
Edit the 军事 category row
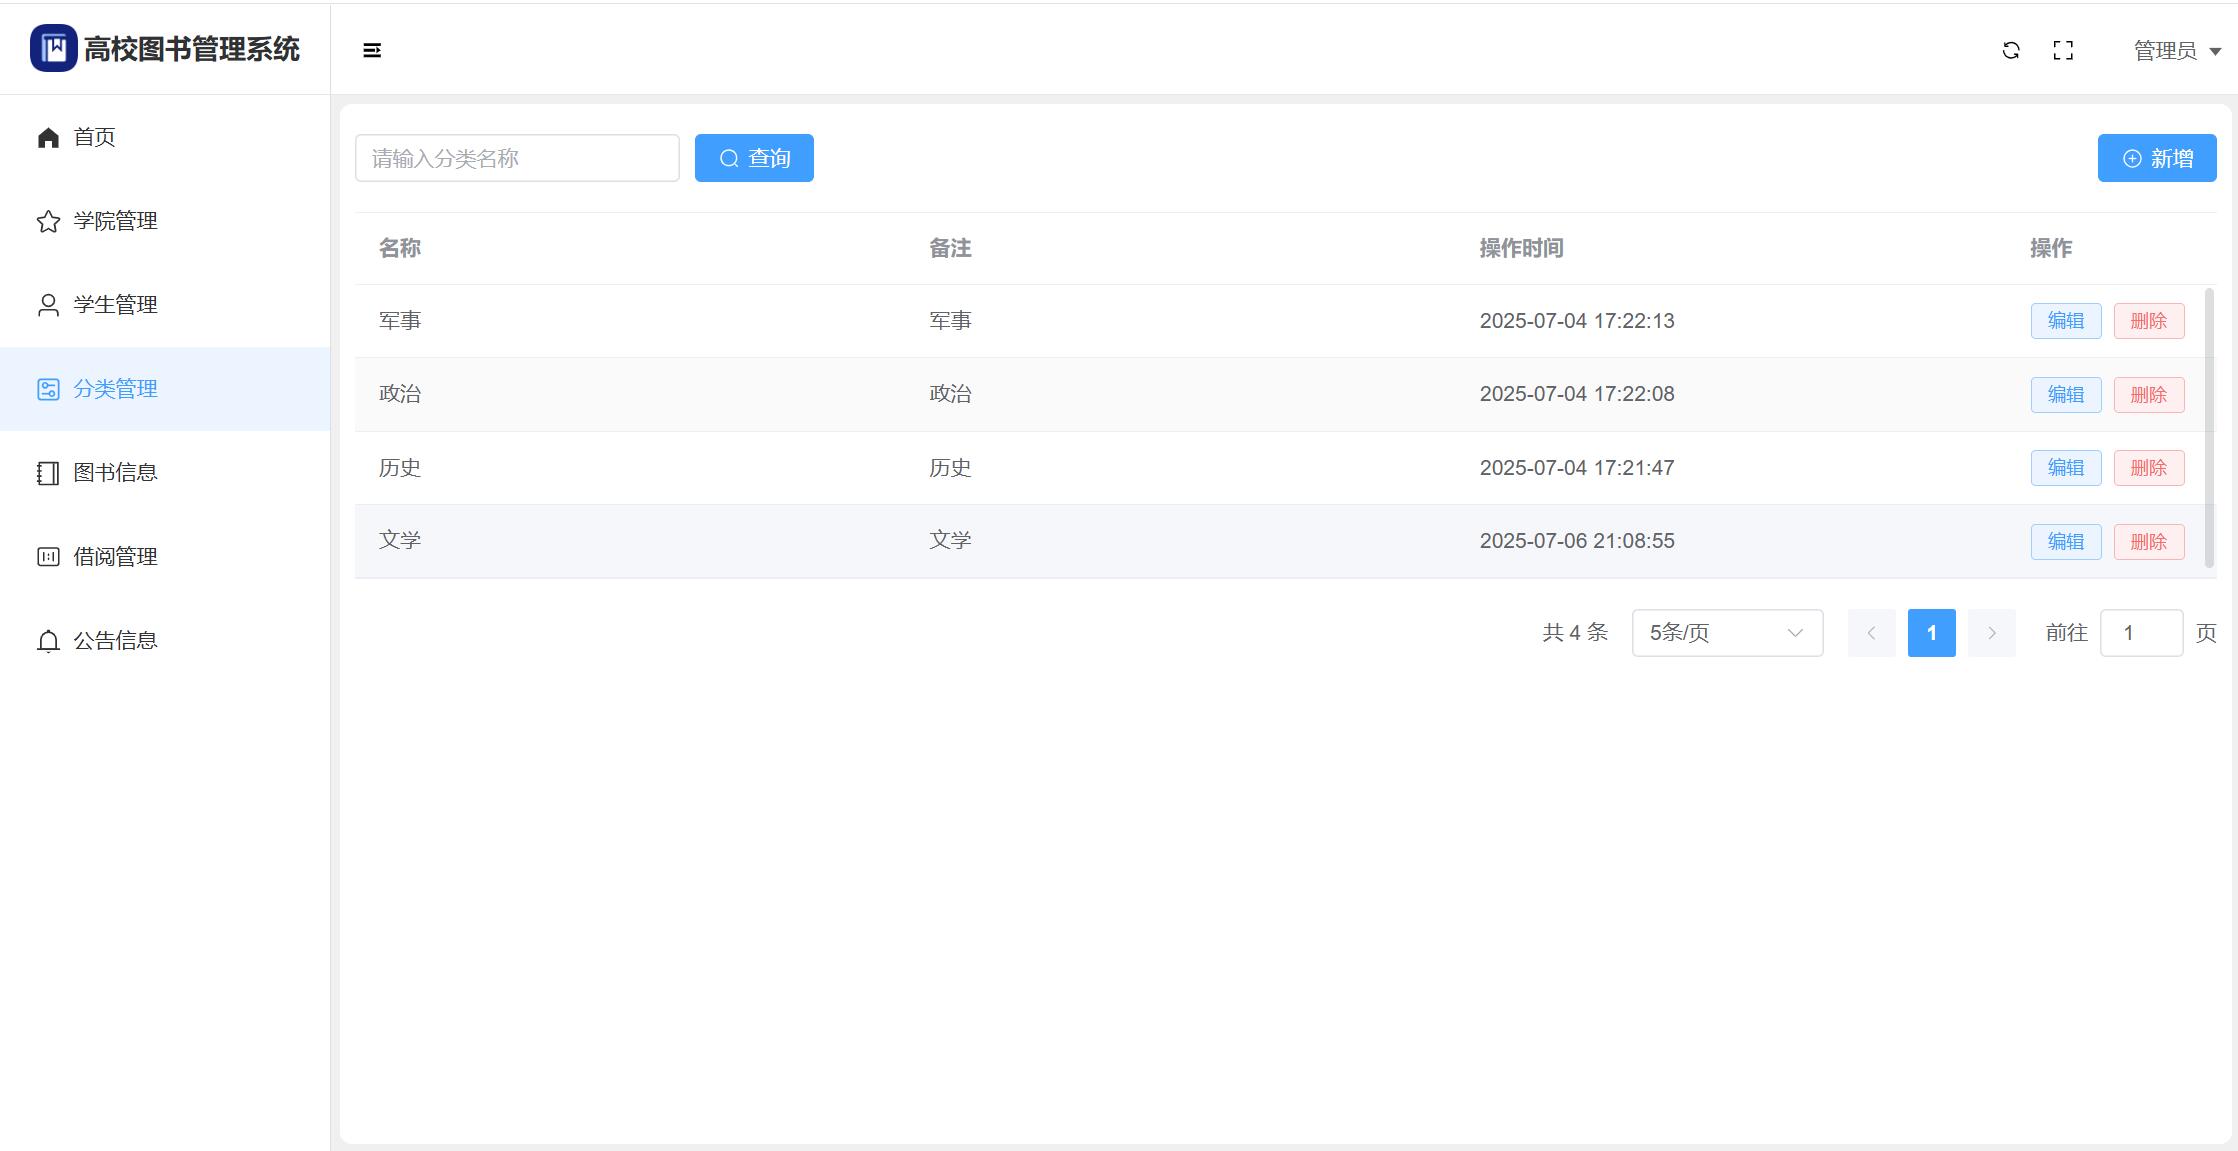[x=2065, y=321]
